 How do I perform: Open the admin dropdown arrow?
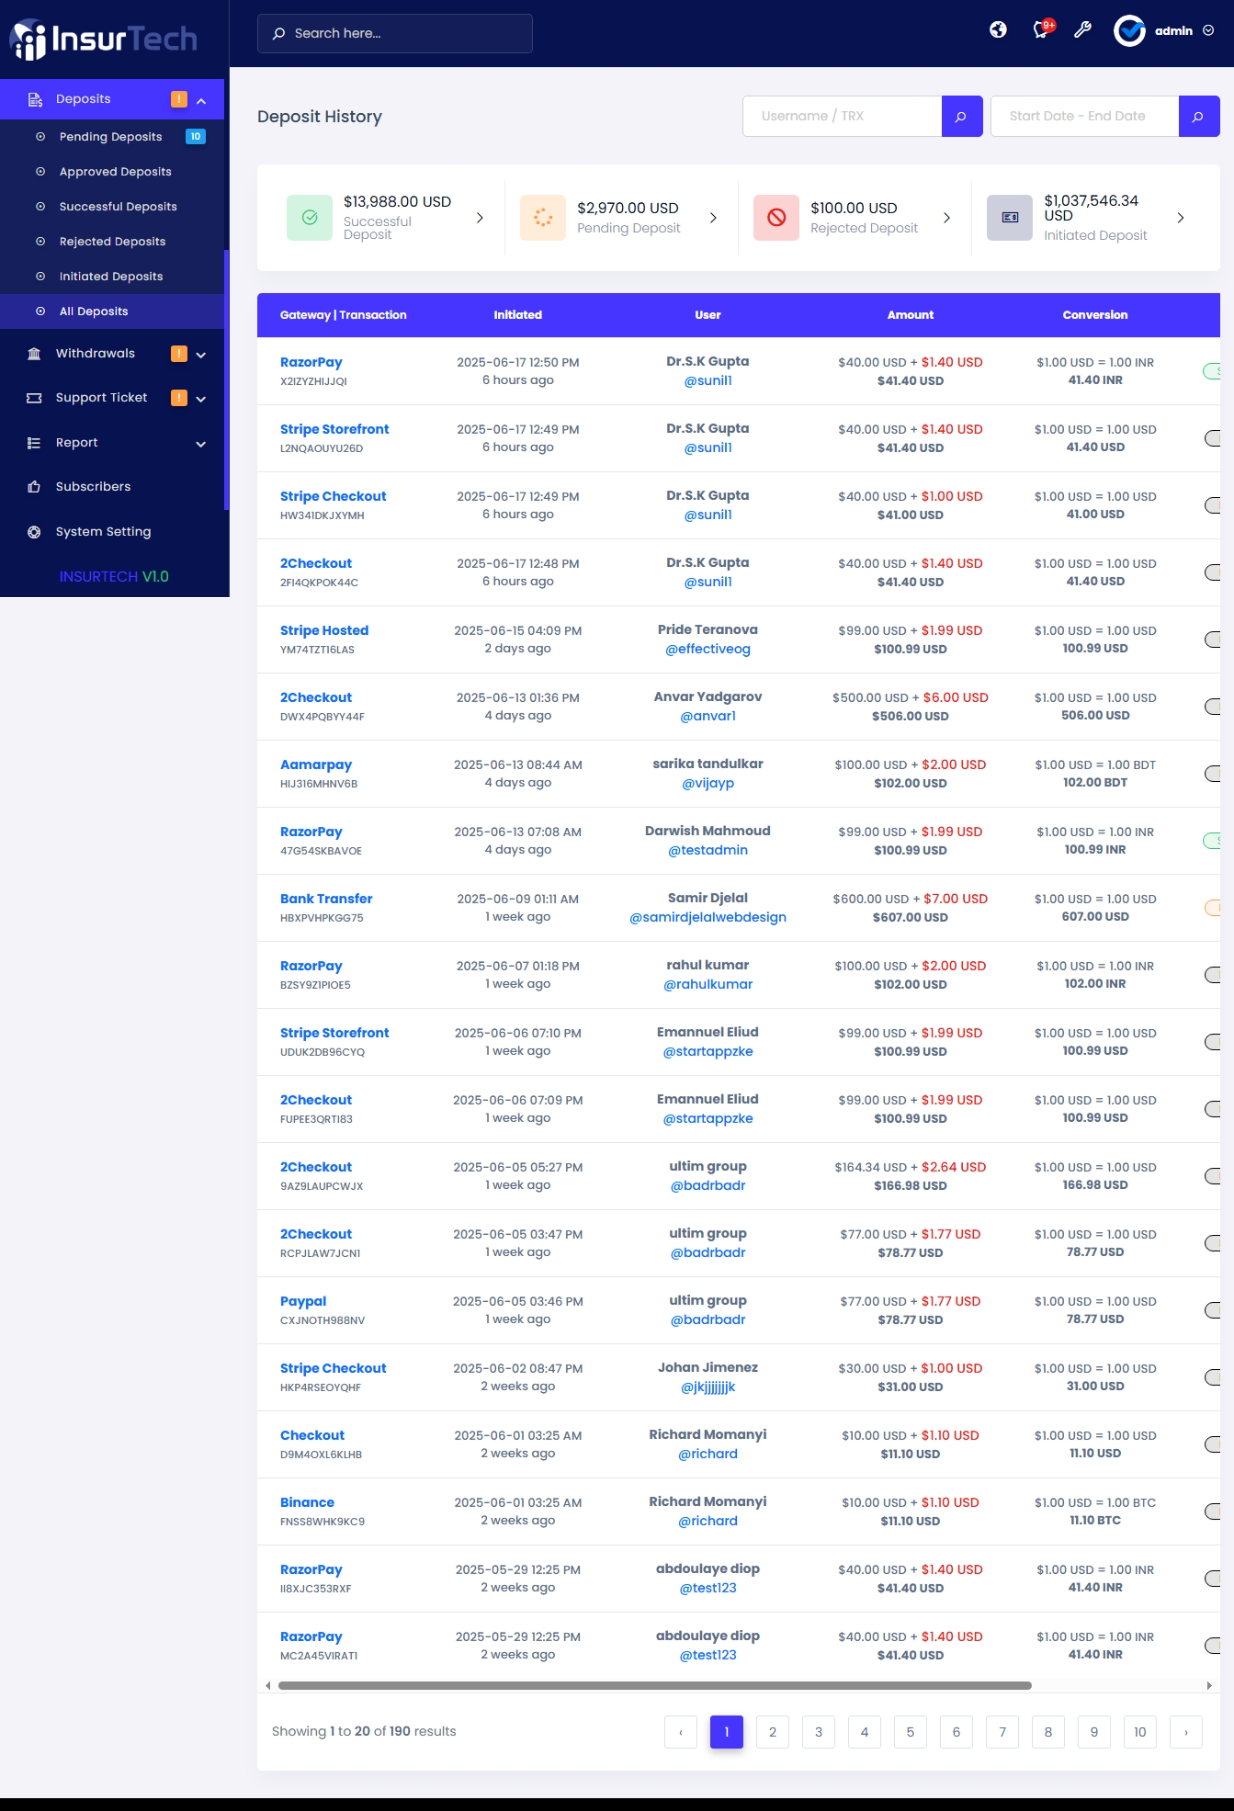pyautogui.click(x=1208, y=31)
